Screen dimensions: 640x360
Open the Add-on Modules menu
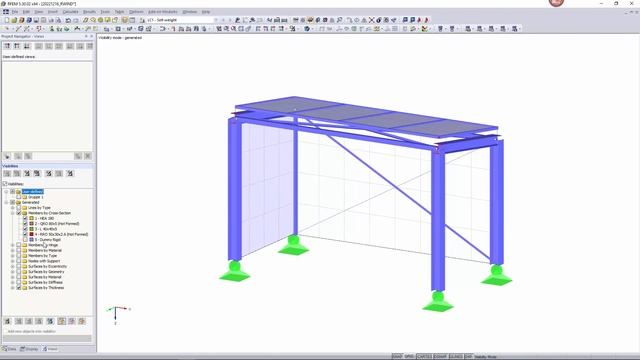point(163,12)
